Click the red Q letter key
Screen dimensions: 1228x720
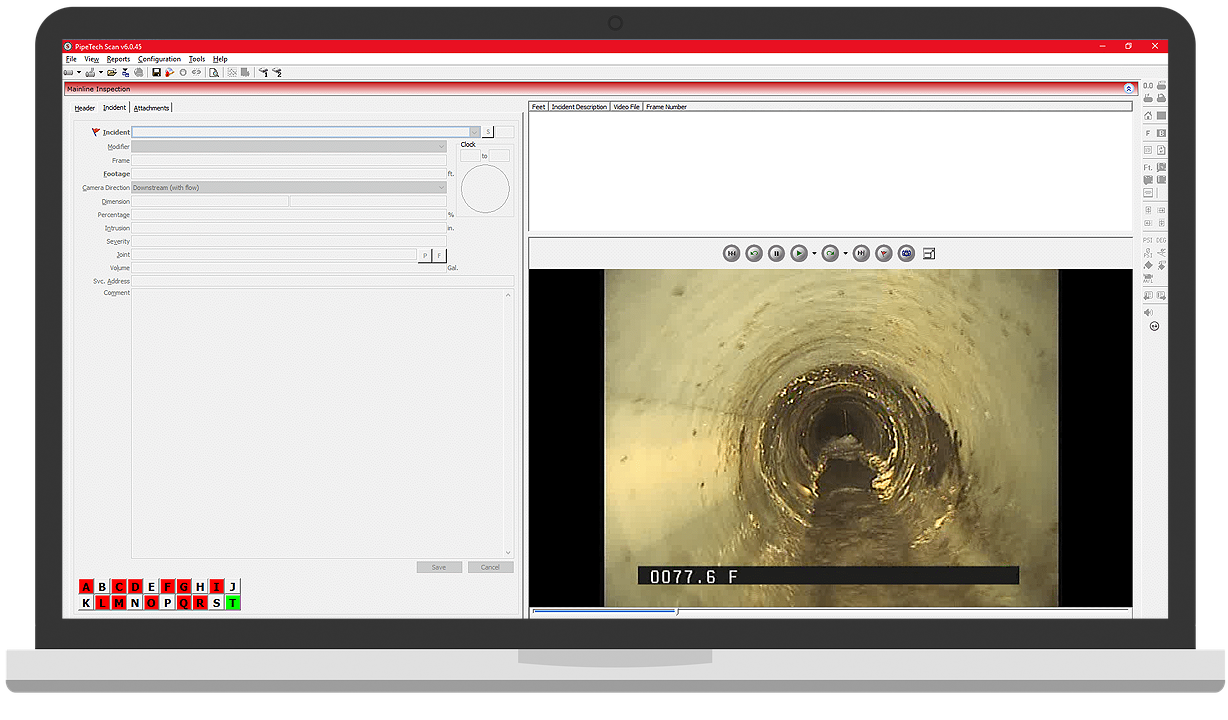coord(184,603)
